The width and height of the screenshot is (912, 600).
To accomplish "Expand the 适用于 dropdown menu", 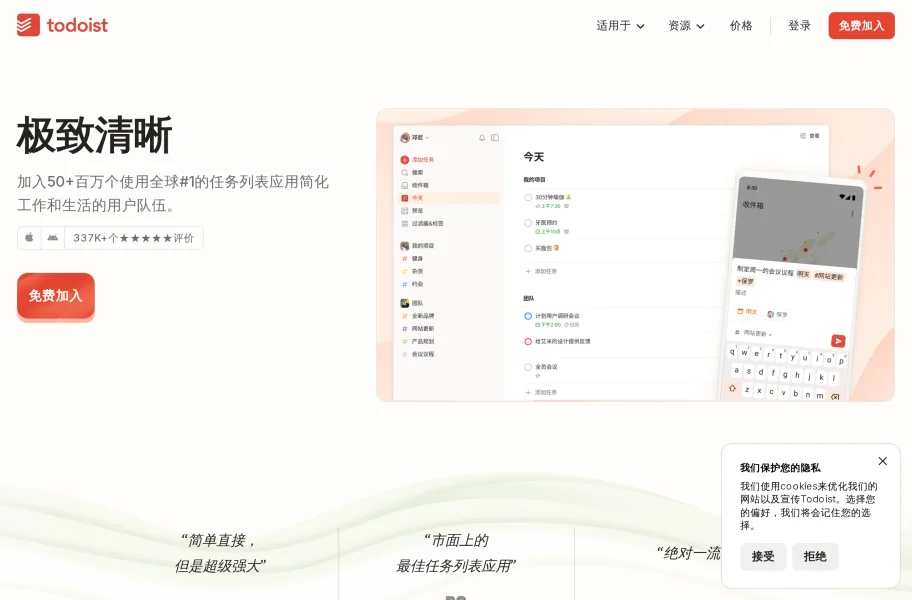I will point(620,26).
